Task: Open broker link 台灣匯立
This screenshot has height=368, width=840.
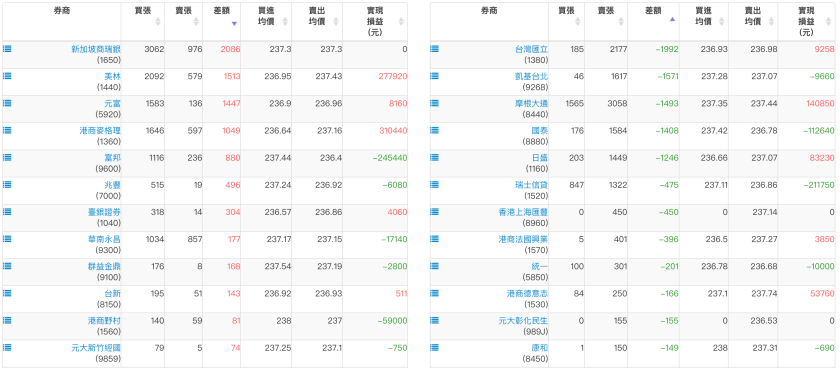Action: point(531,49)
